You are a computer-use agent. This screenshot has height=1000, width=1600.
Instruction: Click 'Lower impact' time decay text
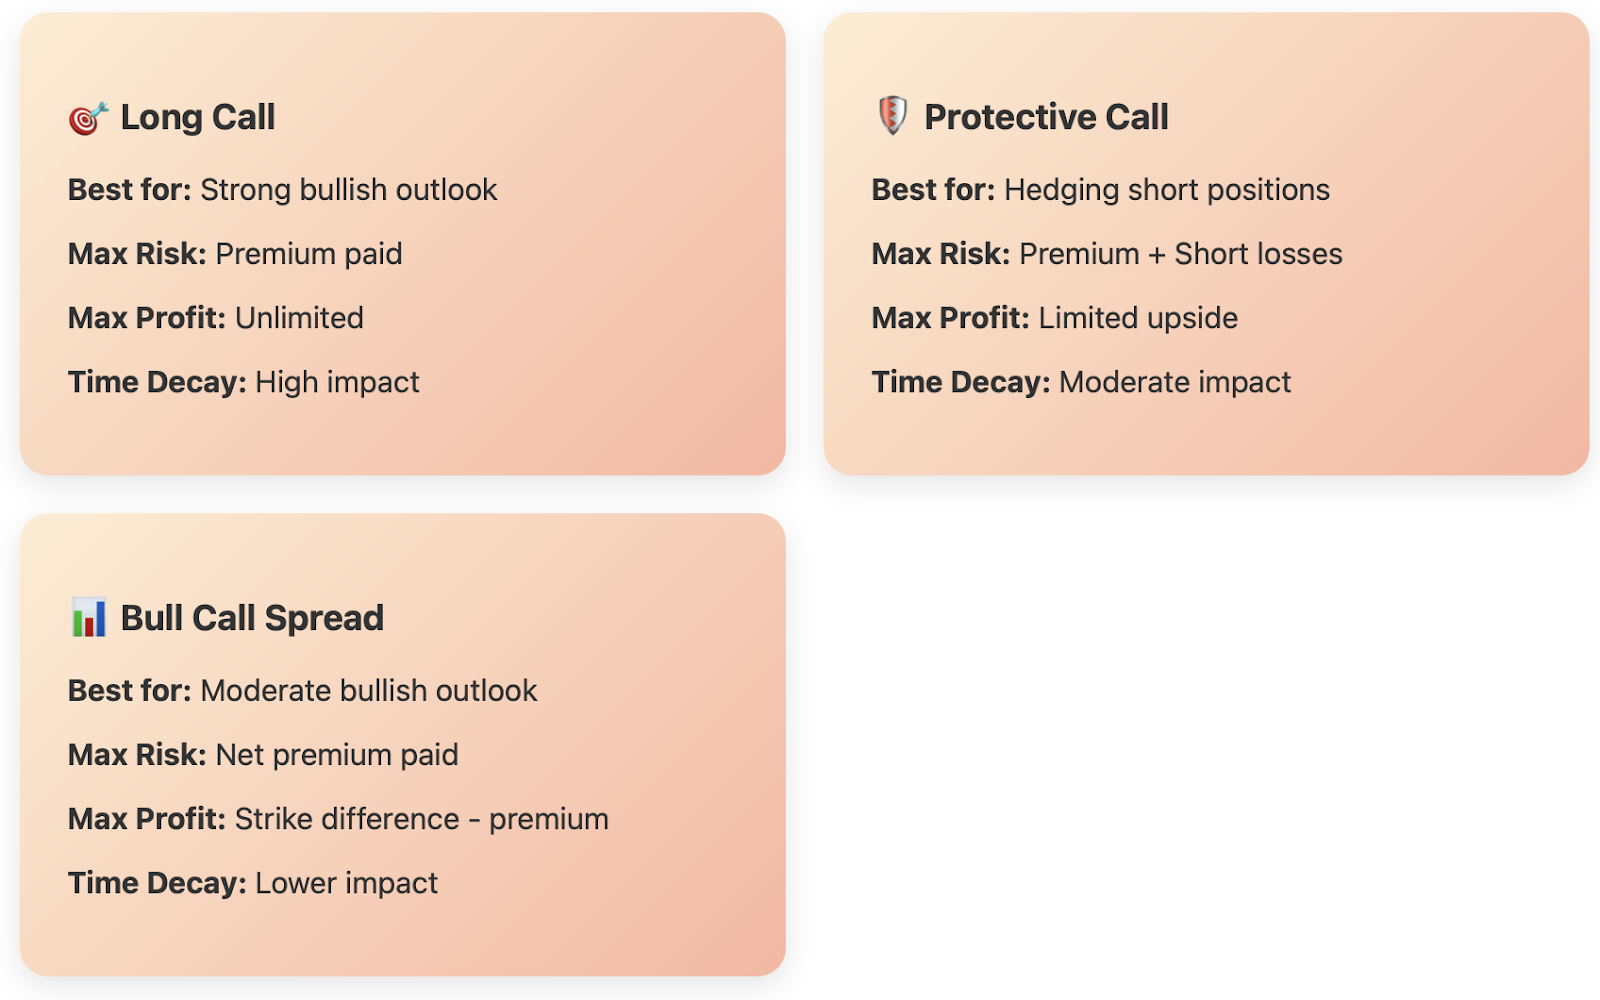[x=347, y=883]
